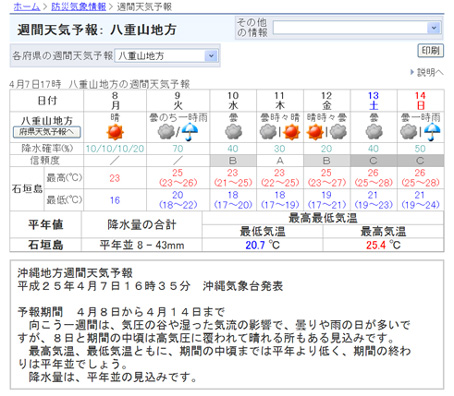Open the 防災気象情報 breadcrumb link
This screenshot has height=396, width=454.
point(78,6)
